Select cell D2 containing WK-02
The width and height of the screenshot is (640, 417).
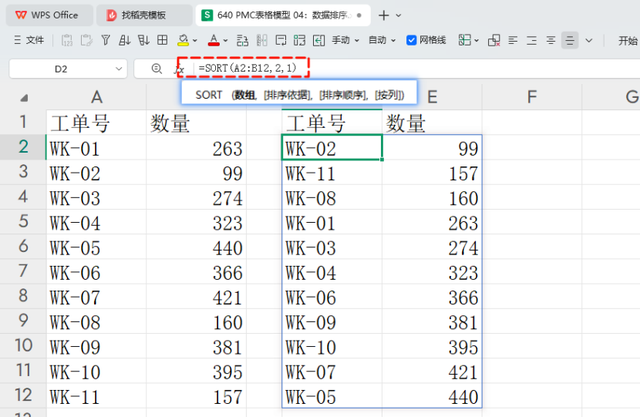(x=332, y=147)
